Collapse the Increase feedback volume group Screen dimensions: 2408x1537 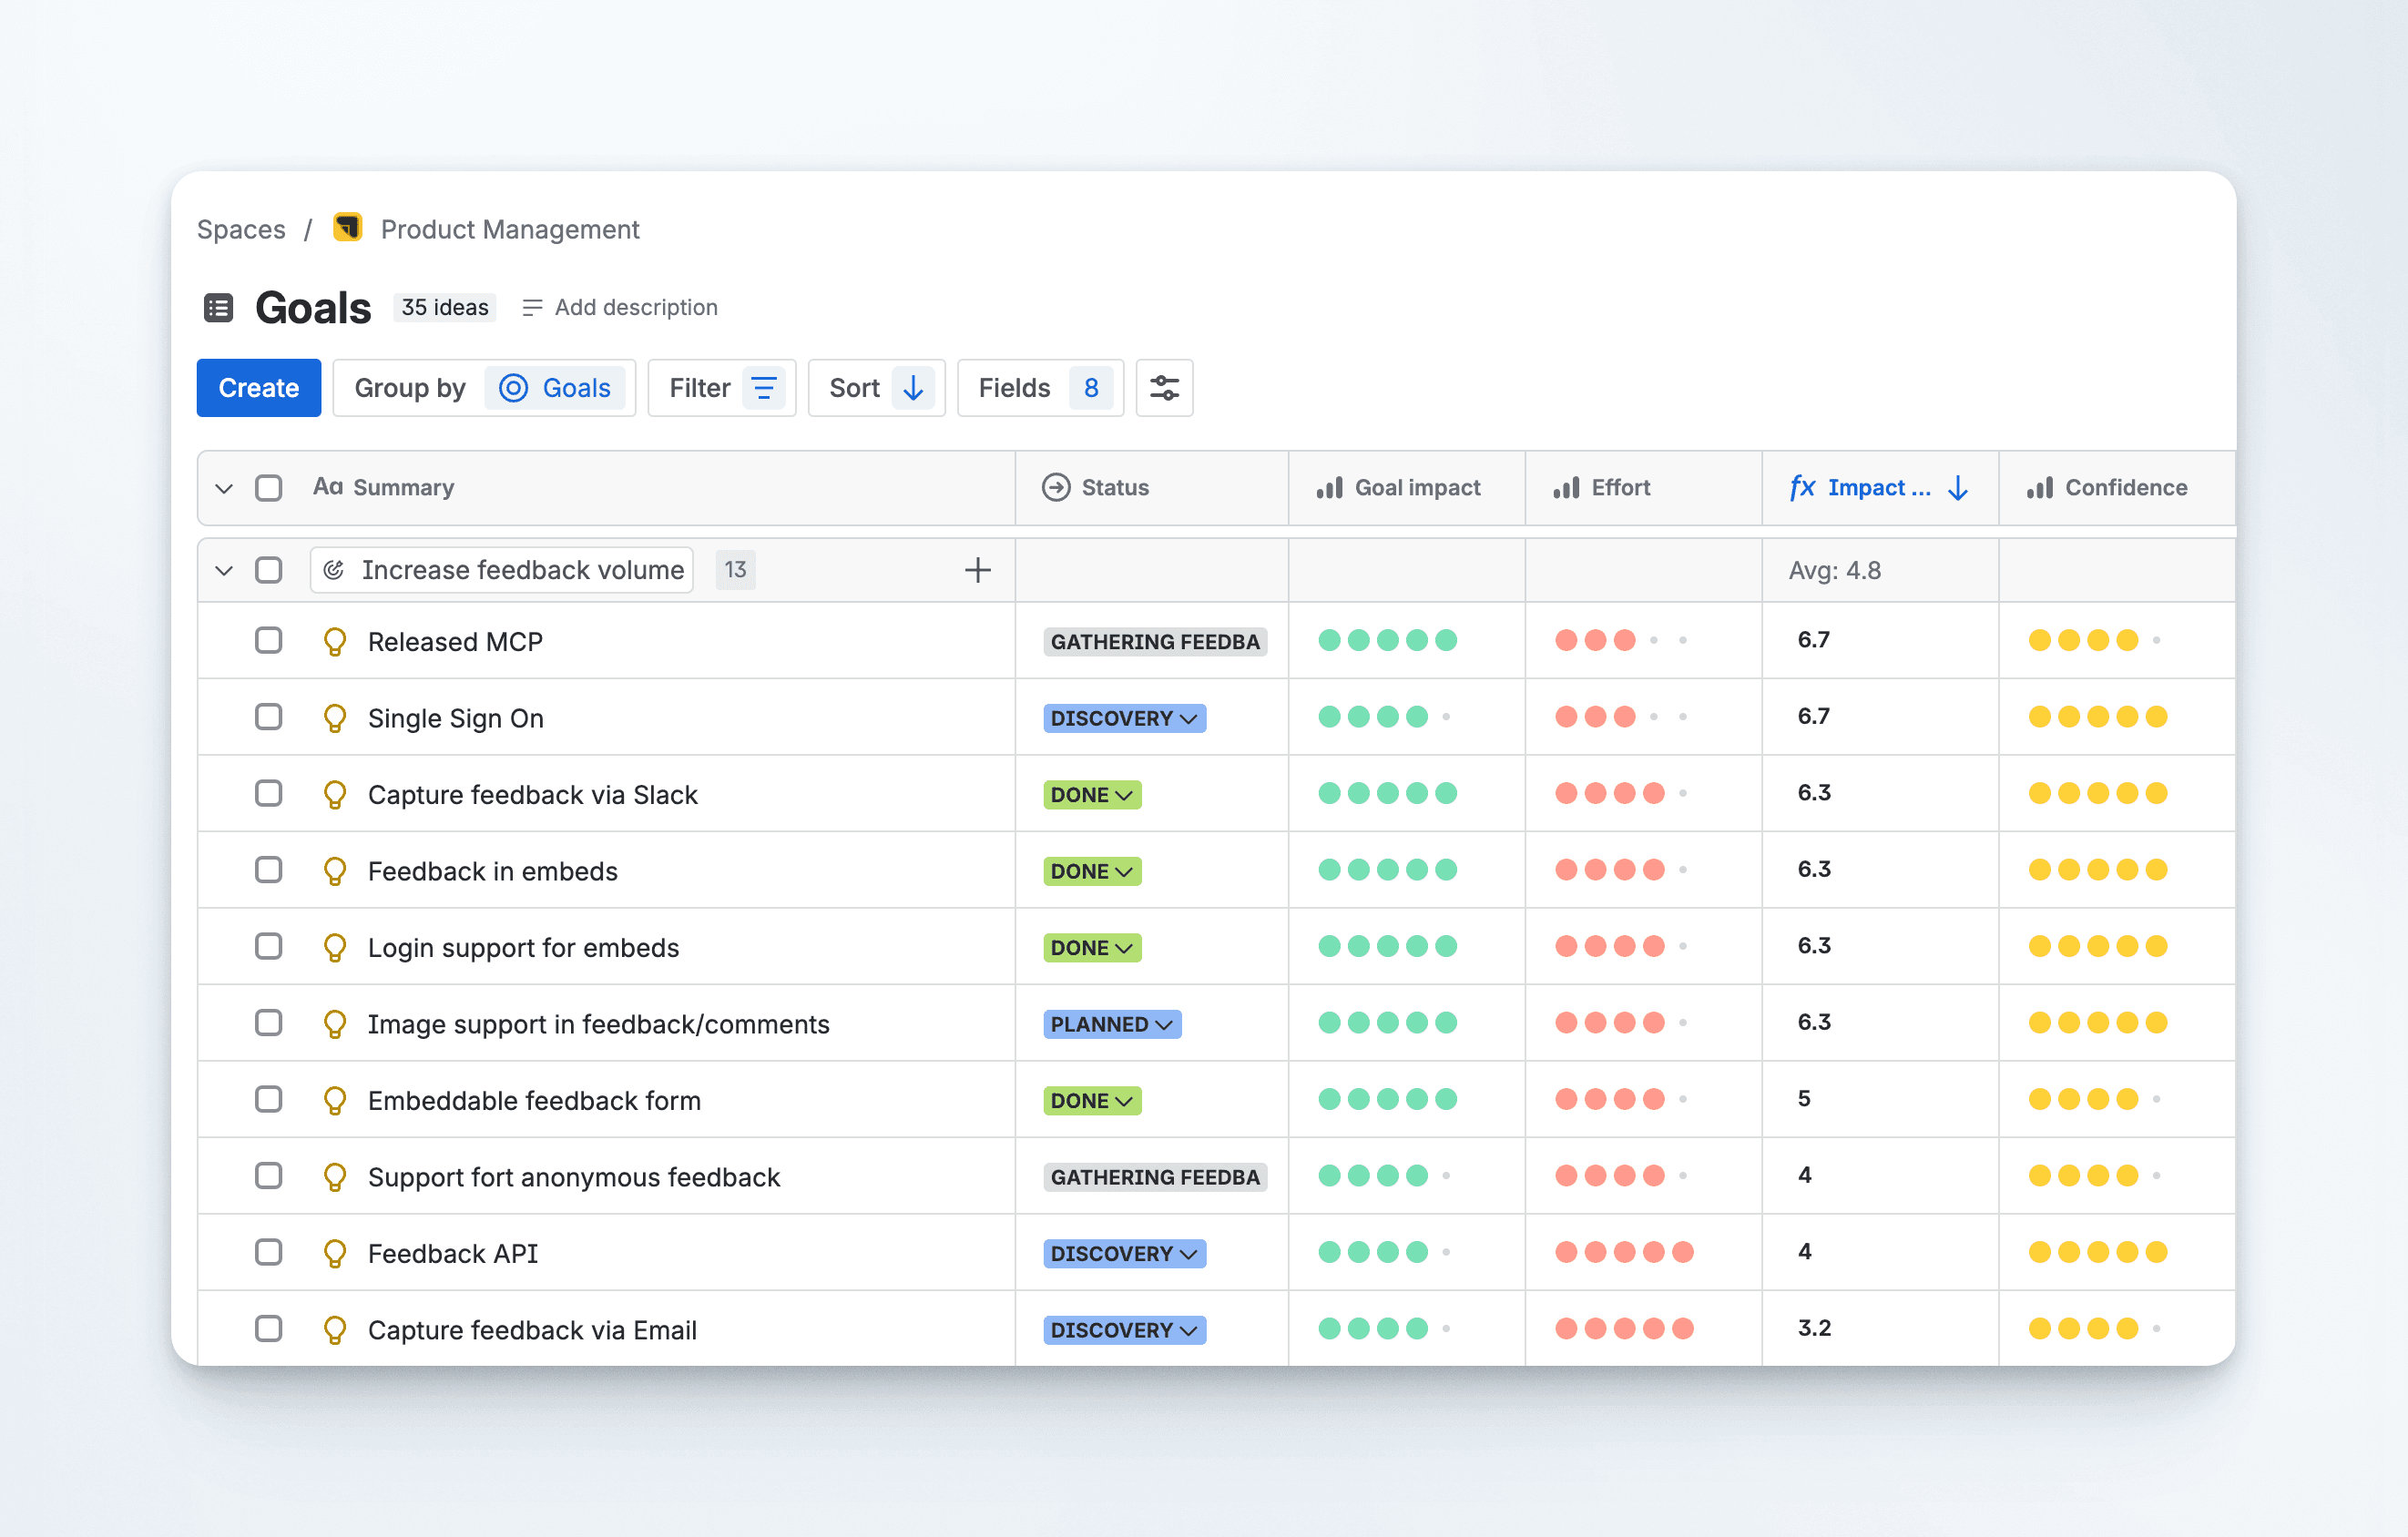224,570
